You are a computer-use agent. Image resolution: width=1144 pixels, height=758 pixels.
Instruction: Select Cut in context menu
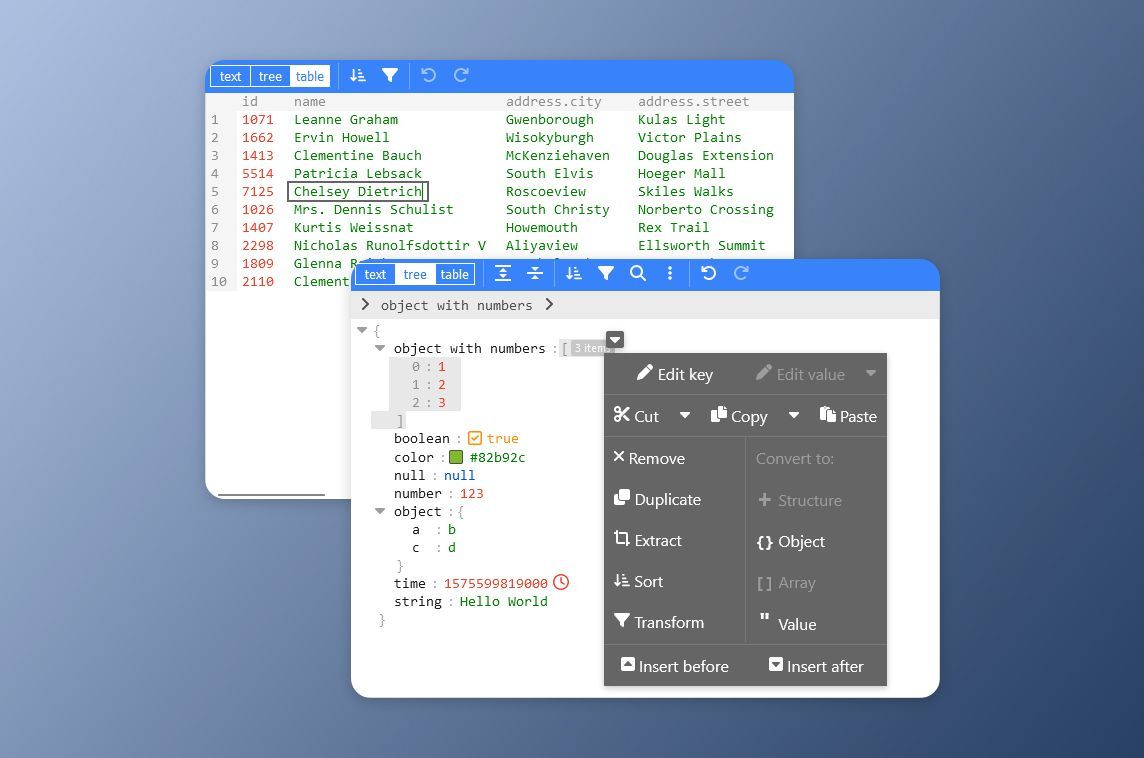pyautogui.click(x=636, y=415)
